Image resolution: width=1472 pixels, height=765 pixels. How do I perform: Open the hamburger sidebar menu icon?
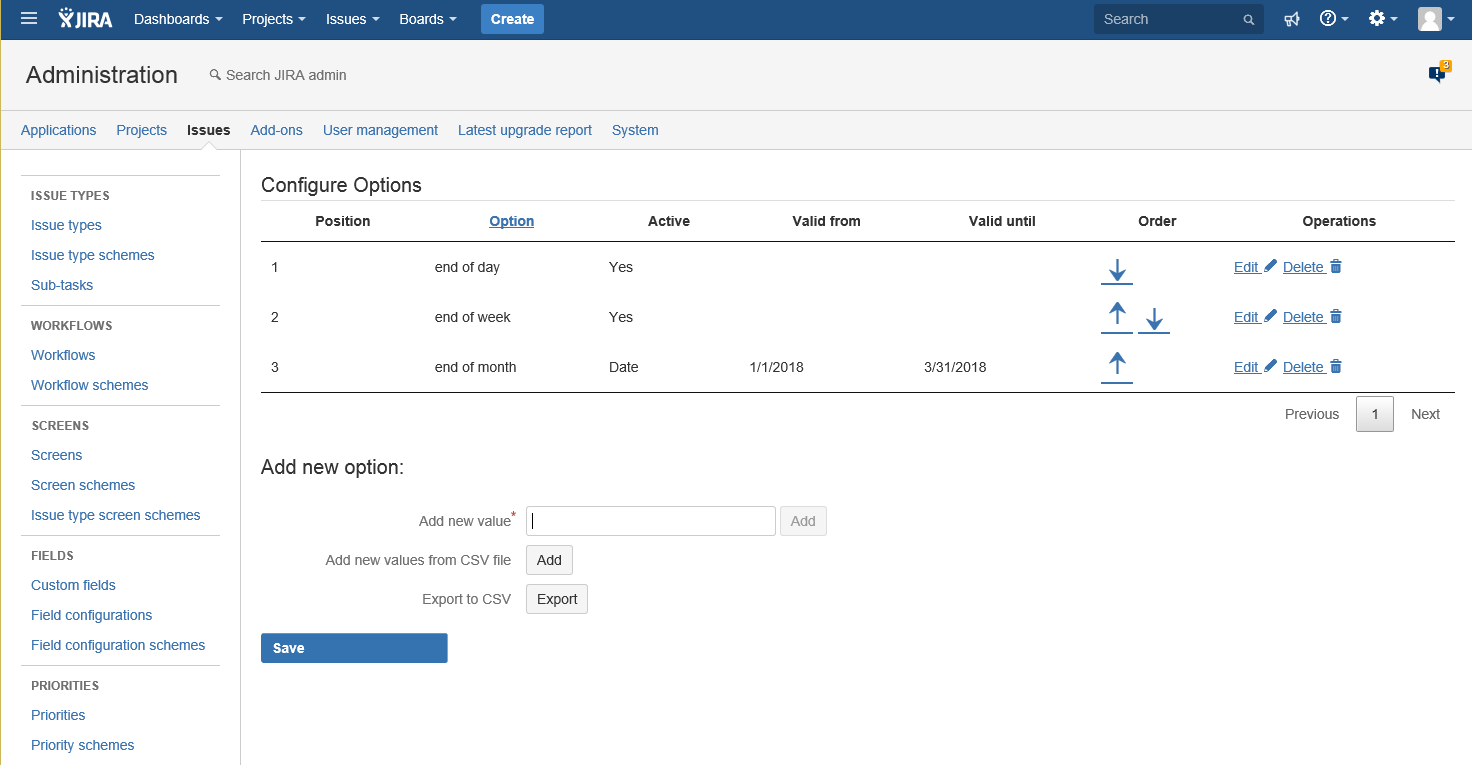pyautogui.click(x=29, y=19)
